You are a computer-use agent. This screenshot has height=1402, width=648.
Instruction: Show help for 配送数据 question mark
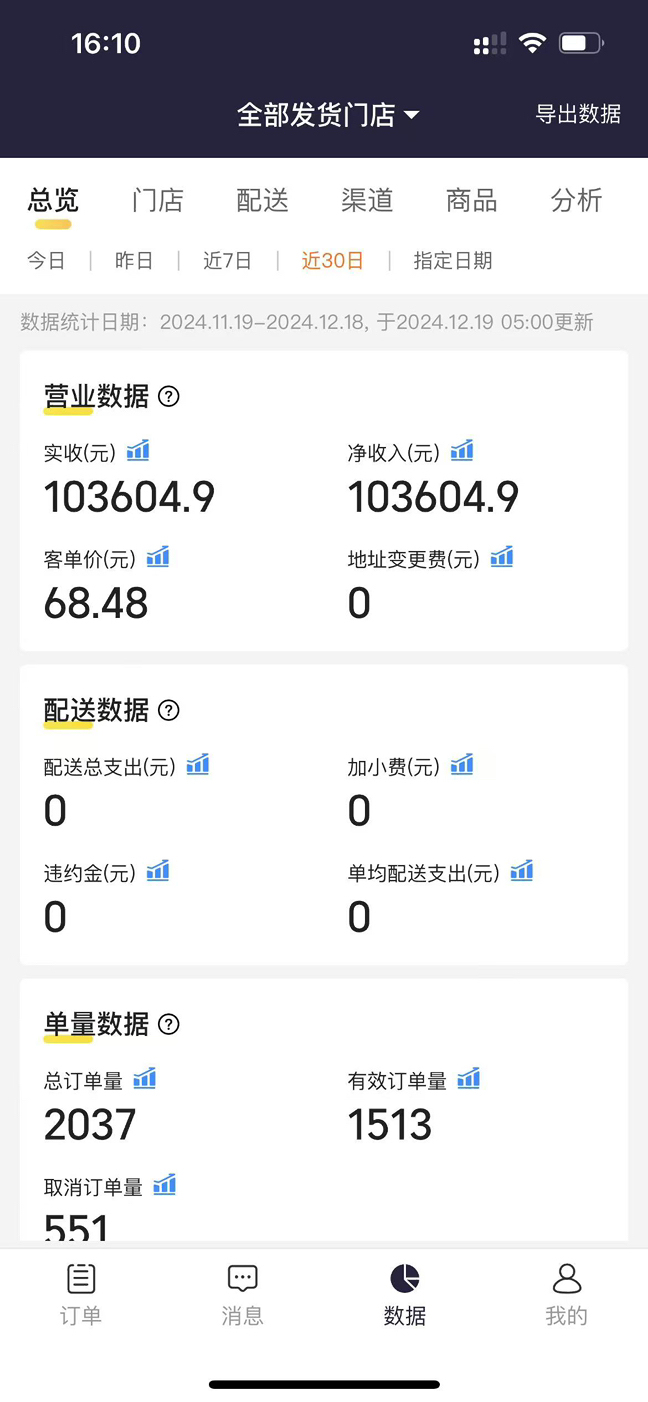(x=169, y=711)
